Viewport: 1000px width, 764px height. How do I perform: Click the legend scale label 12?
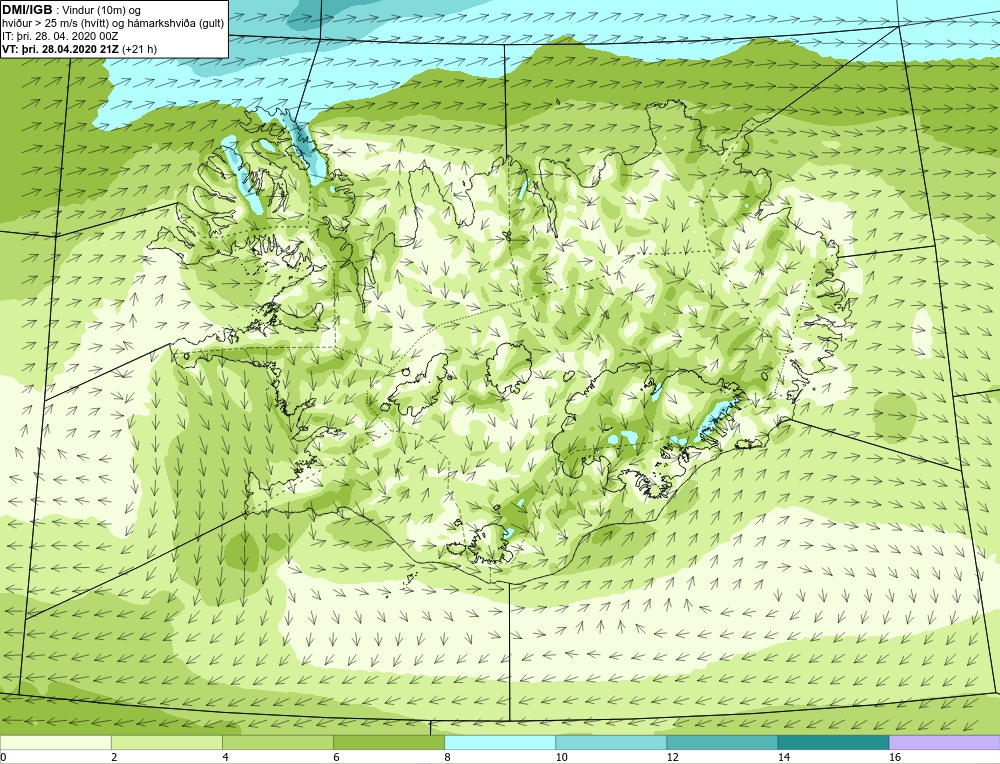tap(673, 757)
